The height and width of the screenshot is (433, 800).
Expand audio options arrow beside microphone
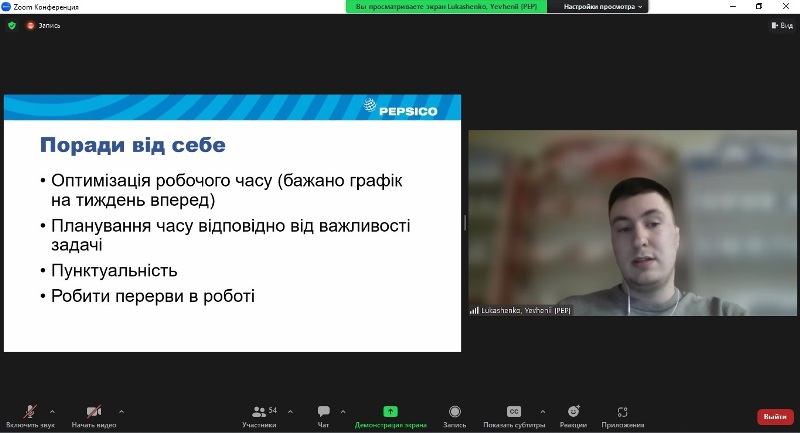pos(52,411)
